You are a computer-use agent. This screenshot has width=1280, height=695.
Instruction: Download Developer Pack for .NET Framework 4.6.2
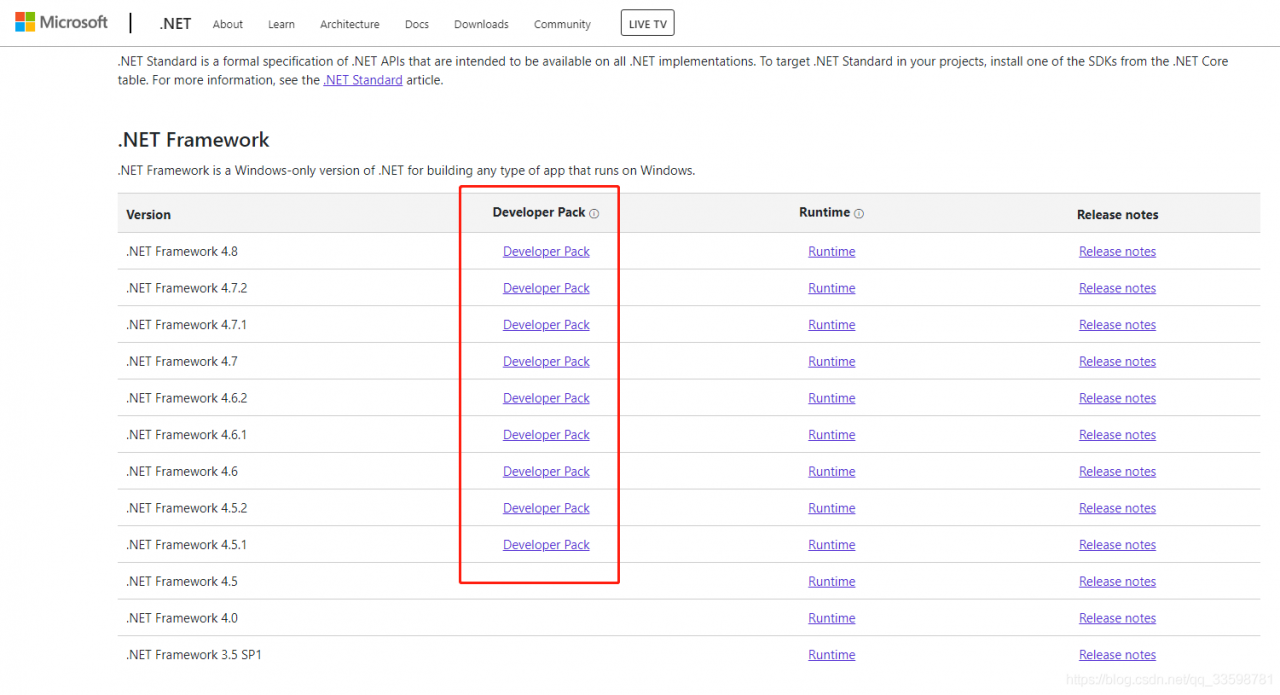(x=546, y=398)
